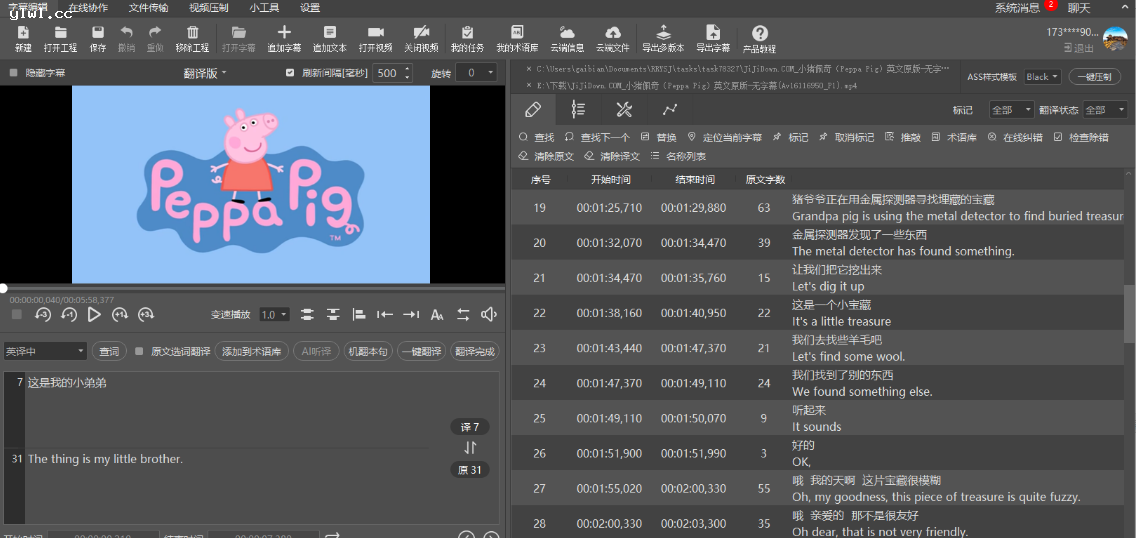Click the volume speaker icon
This screenshot has height=538, width=1136.
(x=489, y=314)
